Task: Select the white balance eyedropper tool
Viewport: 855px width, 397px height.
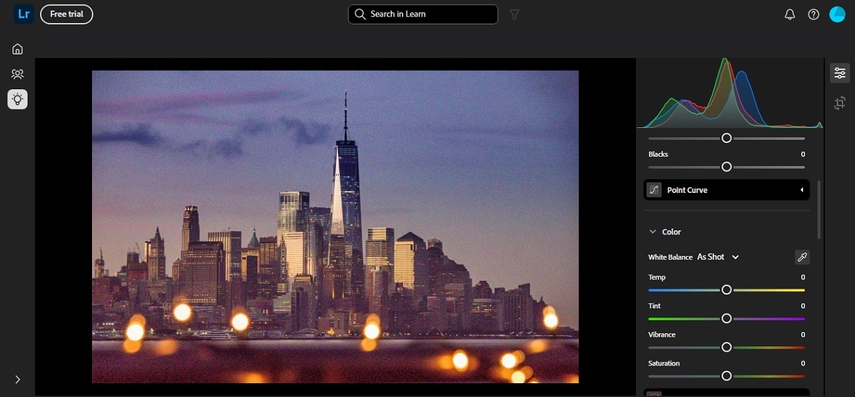Action: [802, 257]
